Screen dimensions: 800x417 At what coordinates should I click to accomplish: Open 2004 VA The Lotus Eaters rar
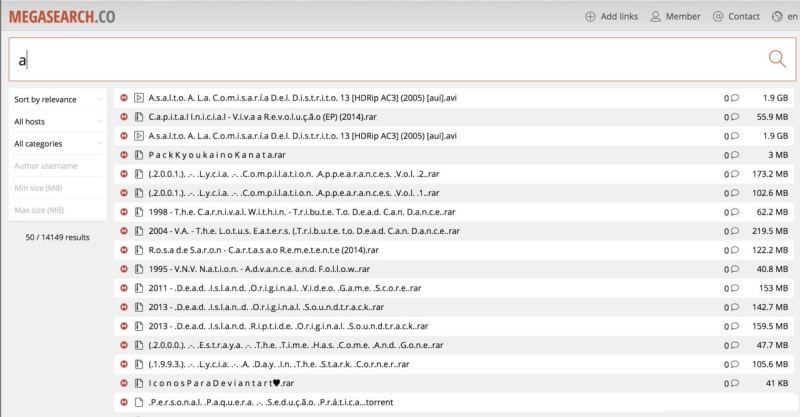pyautogui.click(x=304, y=231)
